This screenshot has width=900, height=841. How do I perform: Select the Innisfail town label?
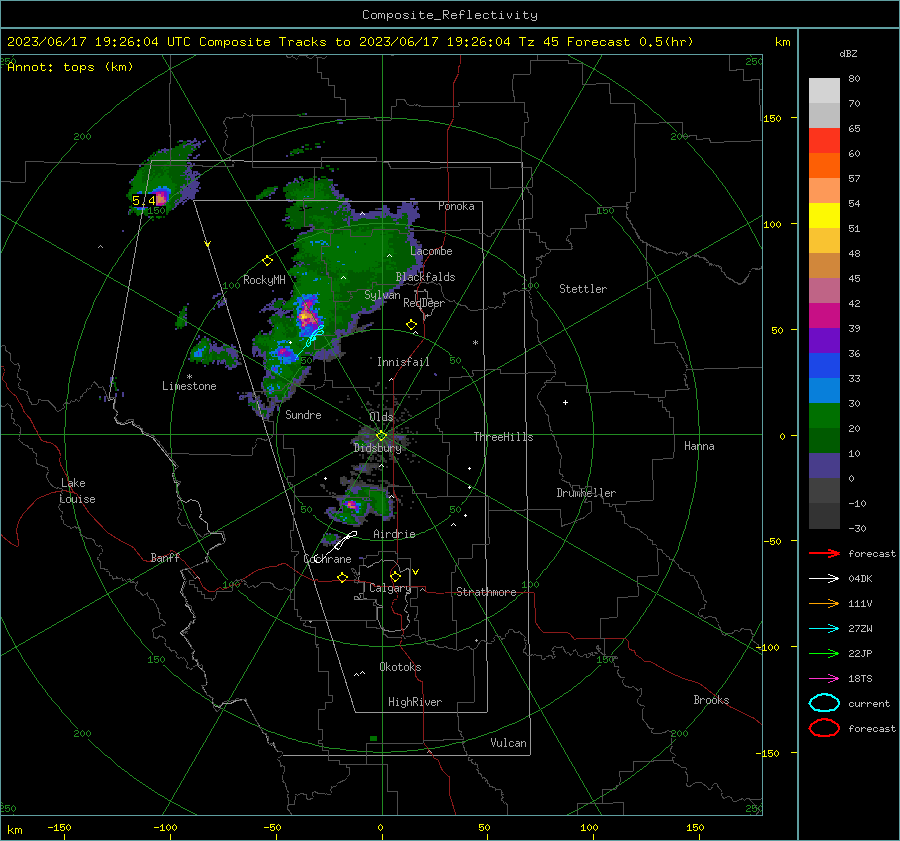403,362
